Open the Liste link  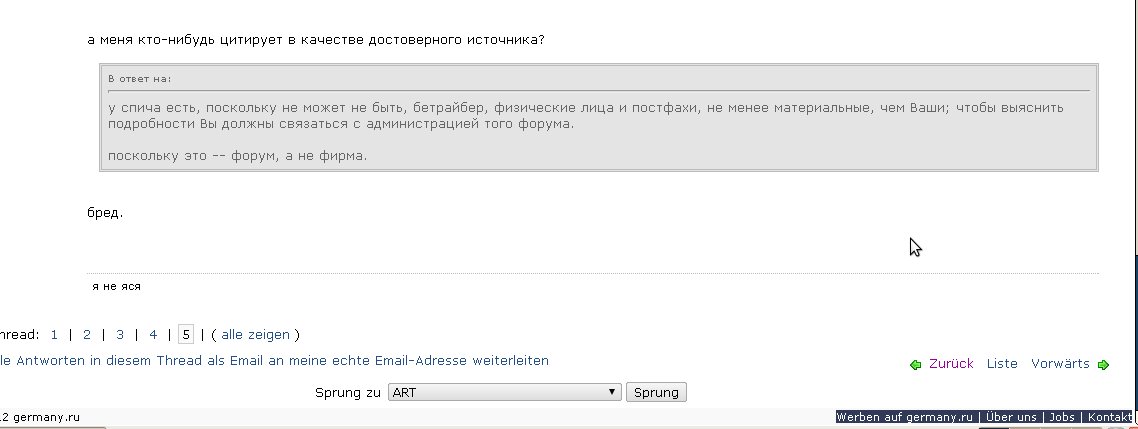1002,364
